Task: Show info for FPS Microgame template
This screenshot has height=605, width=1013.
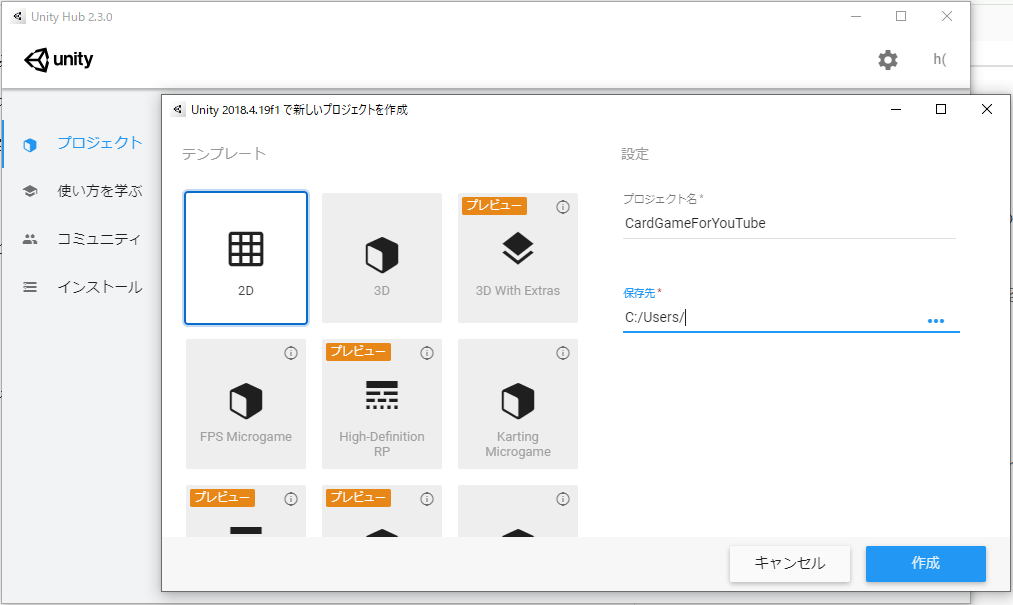Action: 291,353
